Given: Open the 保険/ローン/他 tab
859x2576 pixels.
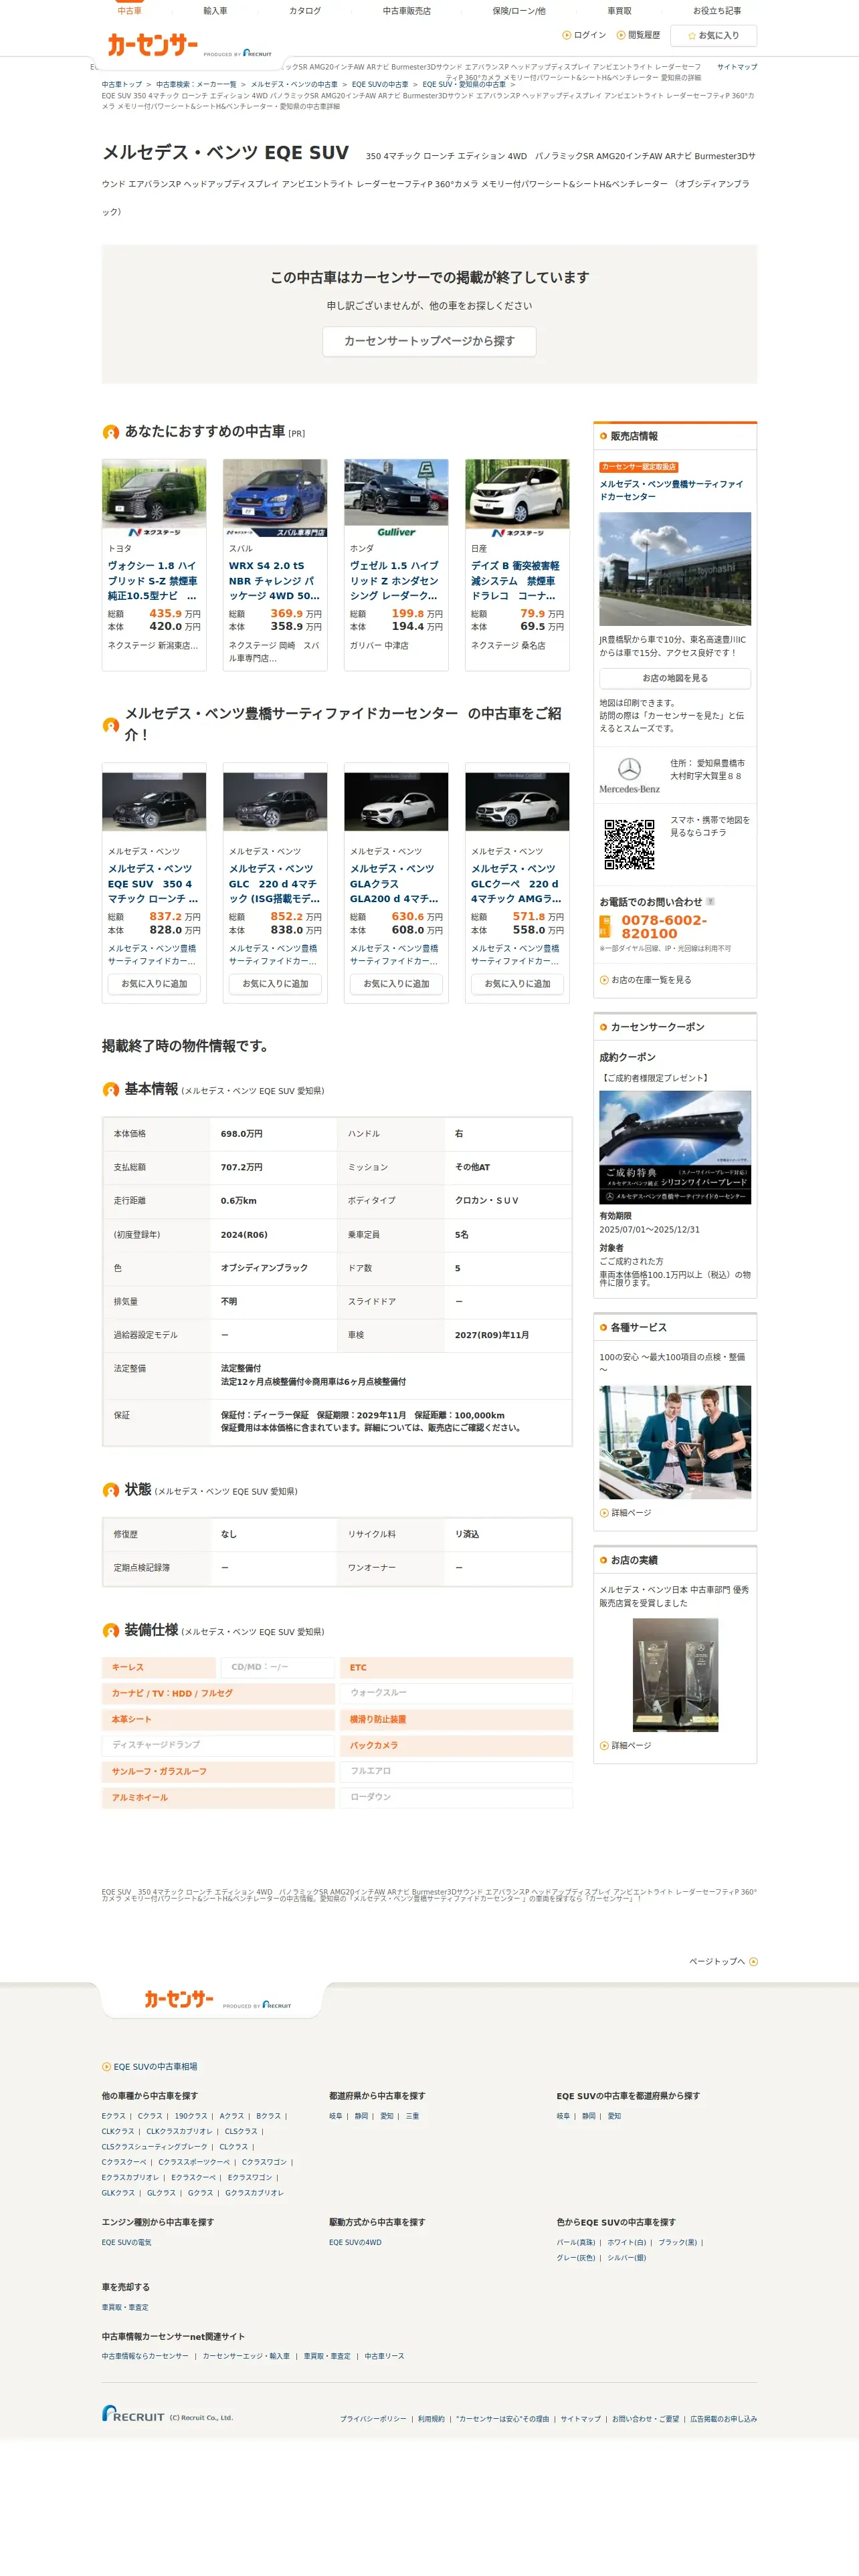Looking at the screenshot, I should 519,11.
